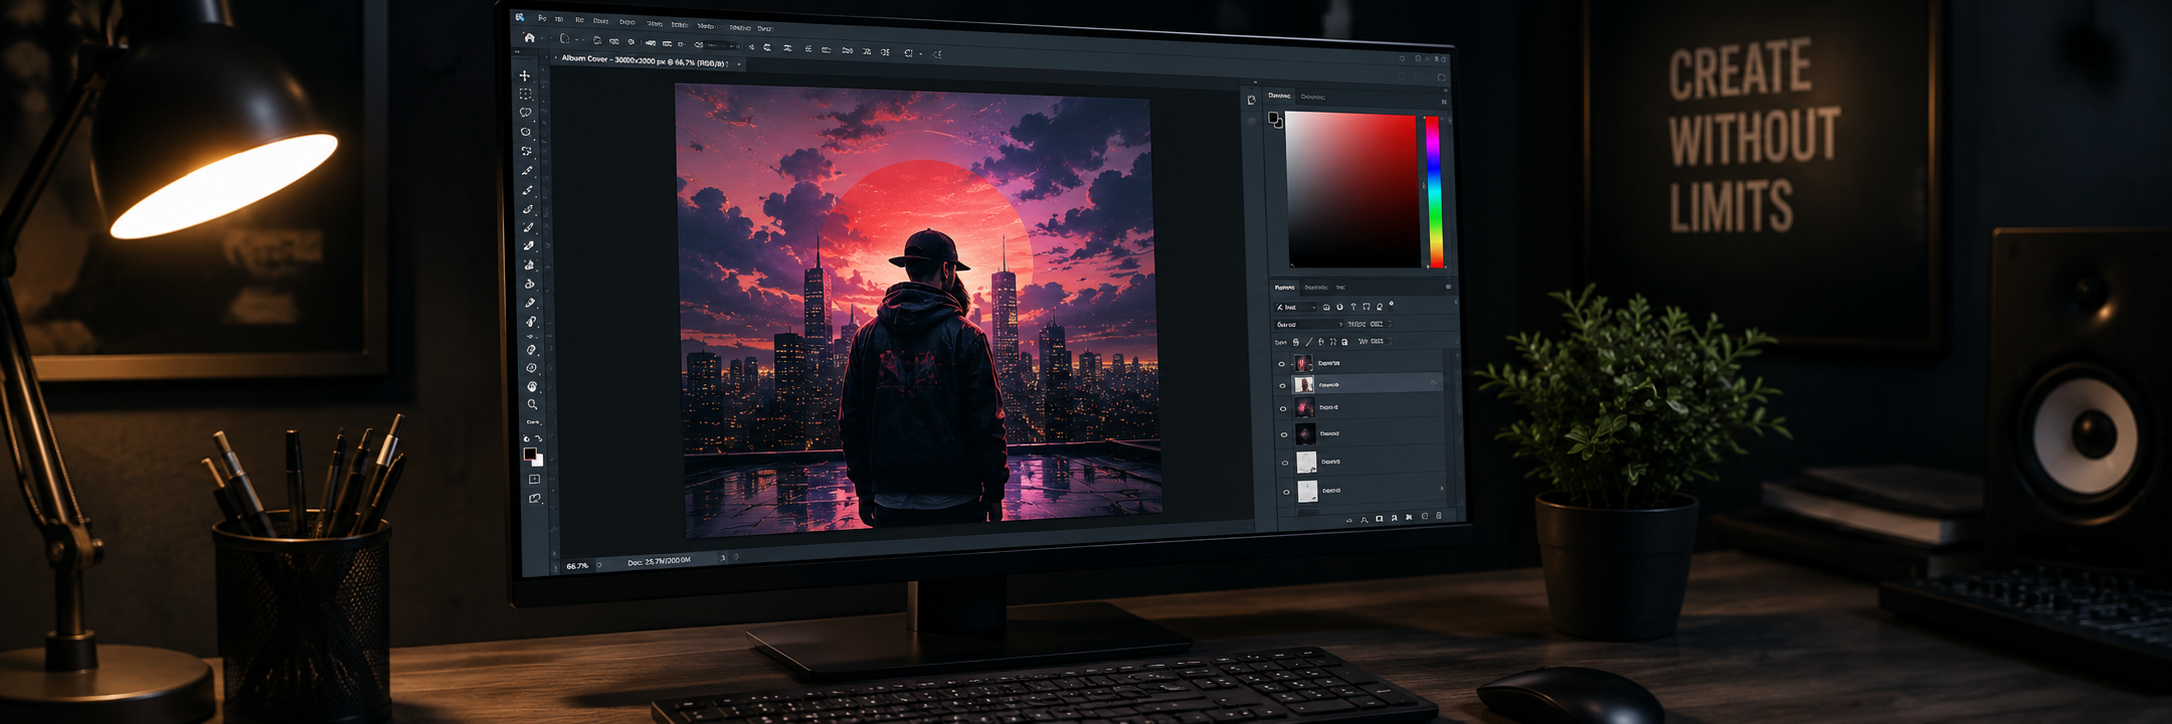The width and height of the screenshot is (2172, 724).
Task: Click the small foreground swatch in Color panel
Action: (1273, 118)
